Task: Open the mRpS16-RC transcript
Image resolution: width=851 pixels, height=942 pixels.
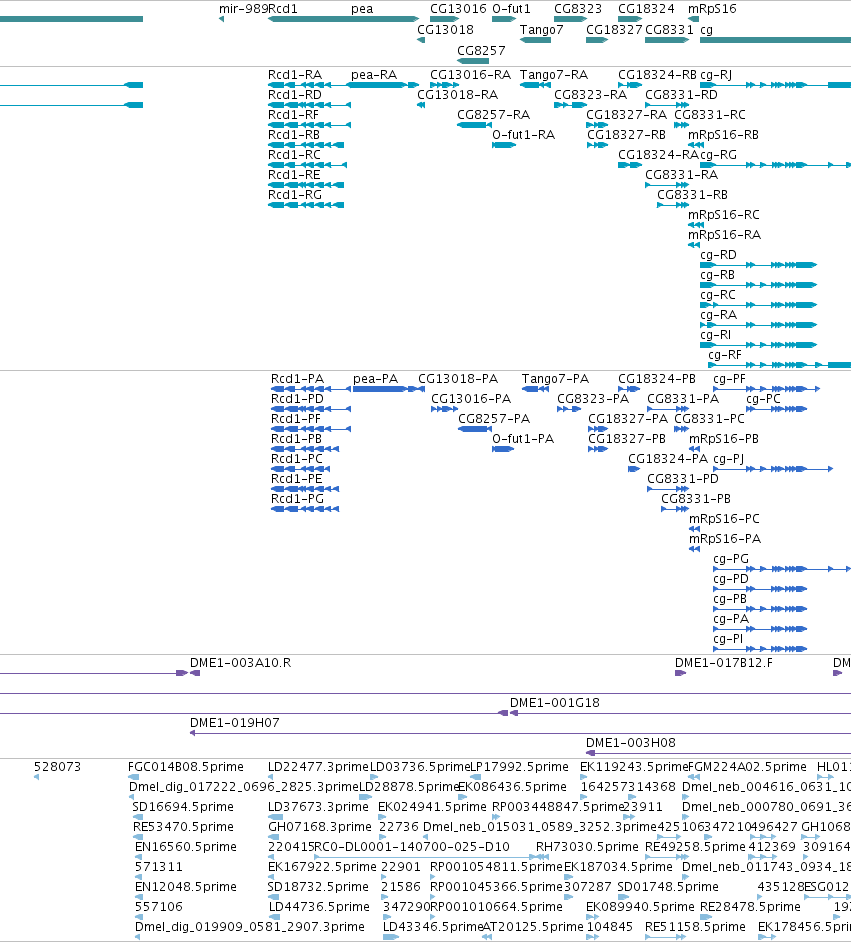Action: pos(724,215)
